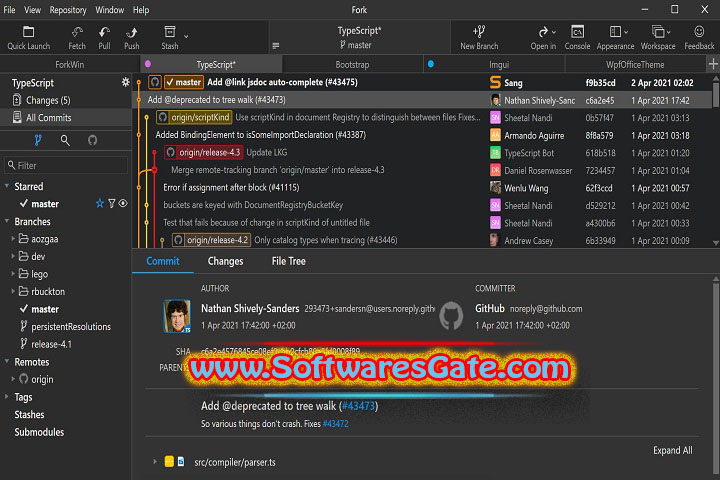Open the Changes tab in commit details
This screenshot has width=720, height=480.
(x=225, y=261)
